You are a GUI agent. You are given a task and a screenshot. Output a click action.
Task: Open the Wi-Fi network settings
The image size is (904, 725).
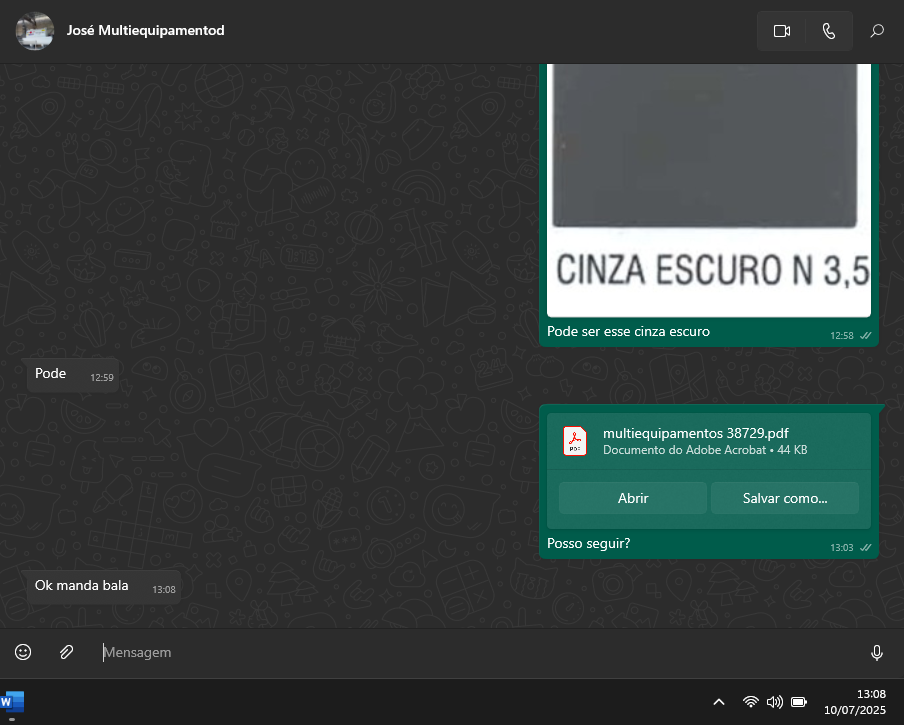[750, 702]
